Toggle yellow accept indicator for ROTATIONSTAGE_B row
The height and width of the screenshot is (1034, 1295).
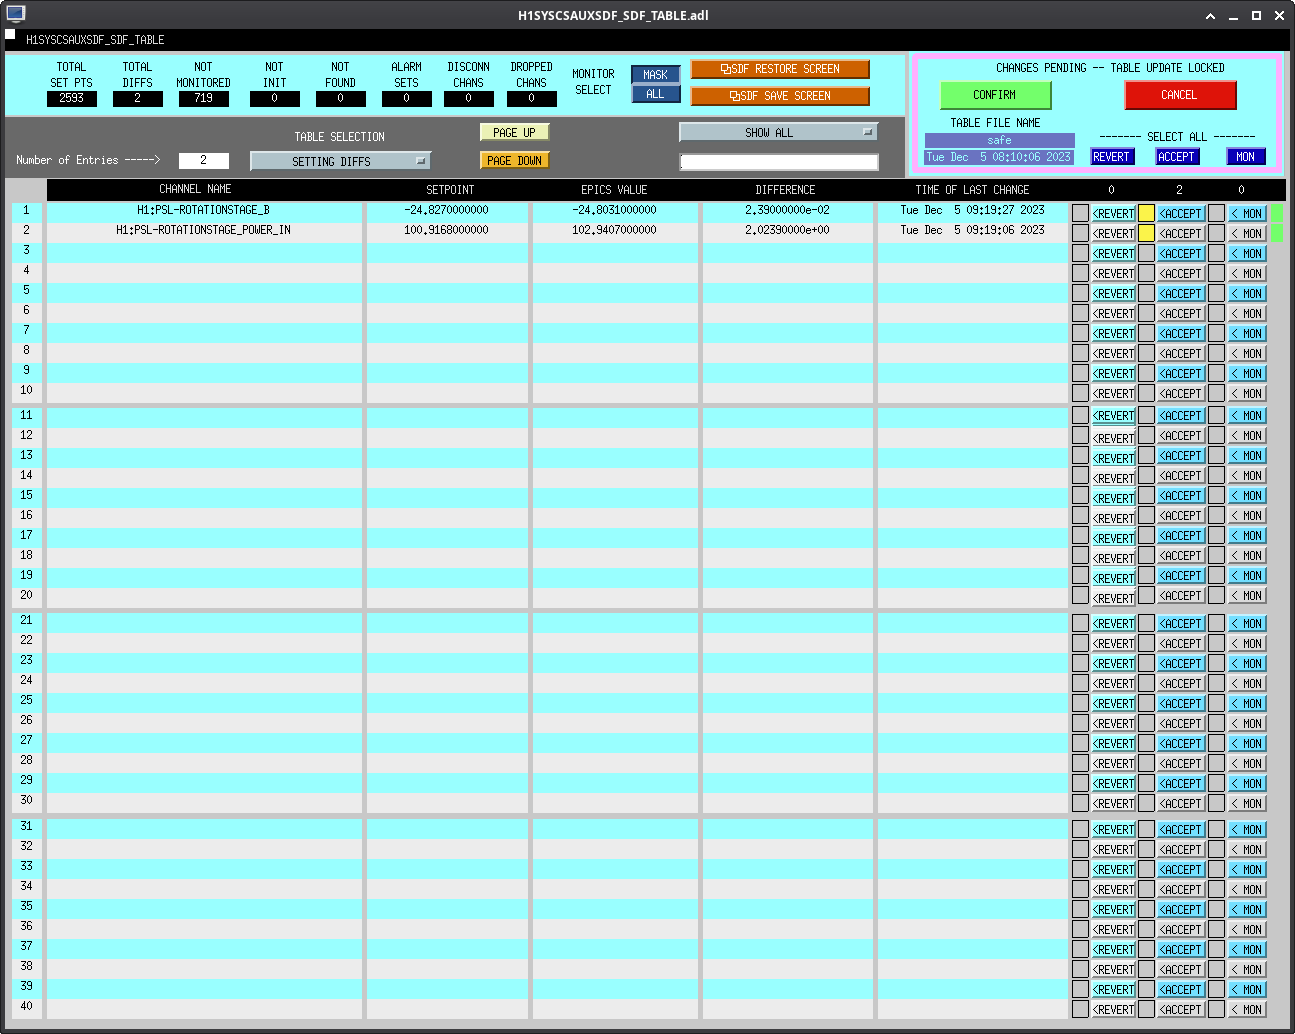(x=1146, y=213)
